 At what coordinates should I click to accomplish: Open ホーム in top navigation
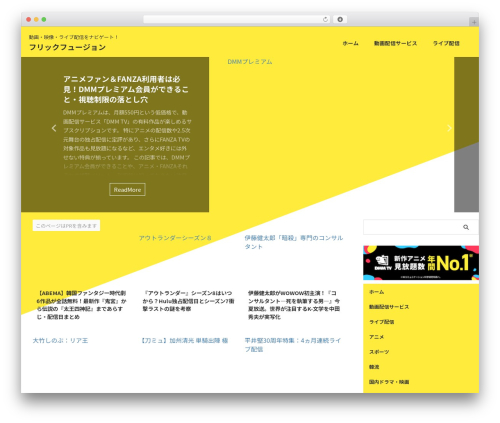coord(350,43)
